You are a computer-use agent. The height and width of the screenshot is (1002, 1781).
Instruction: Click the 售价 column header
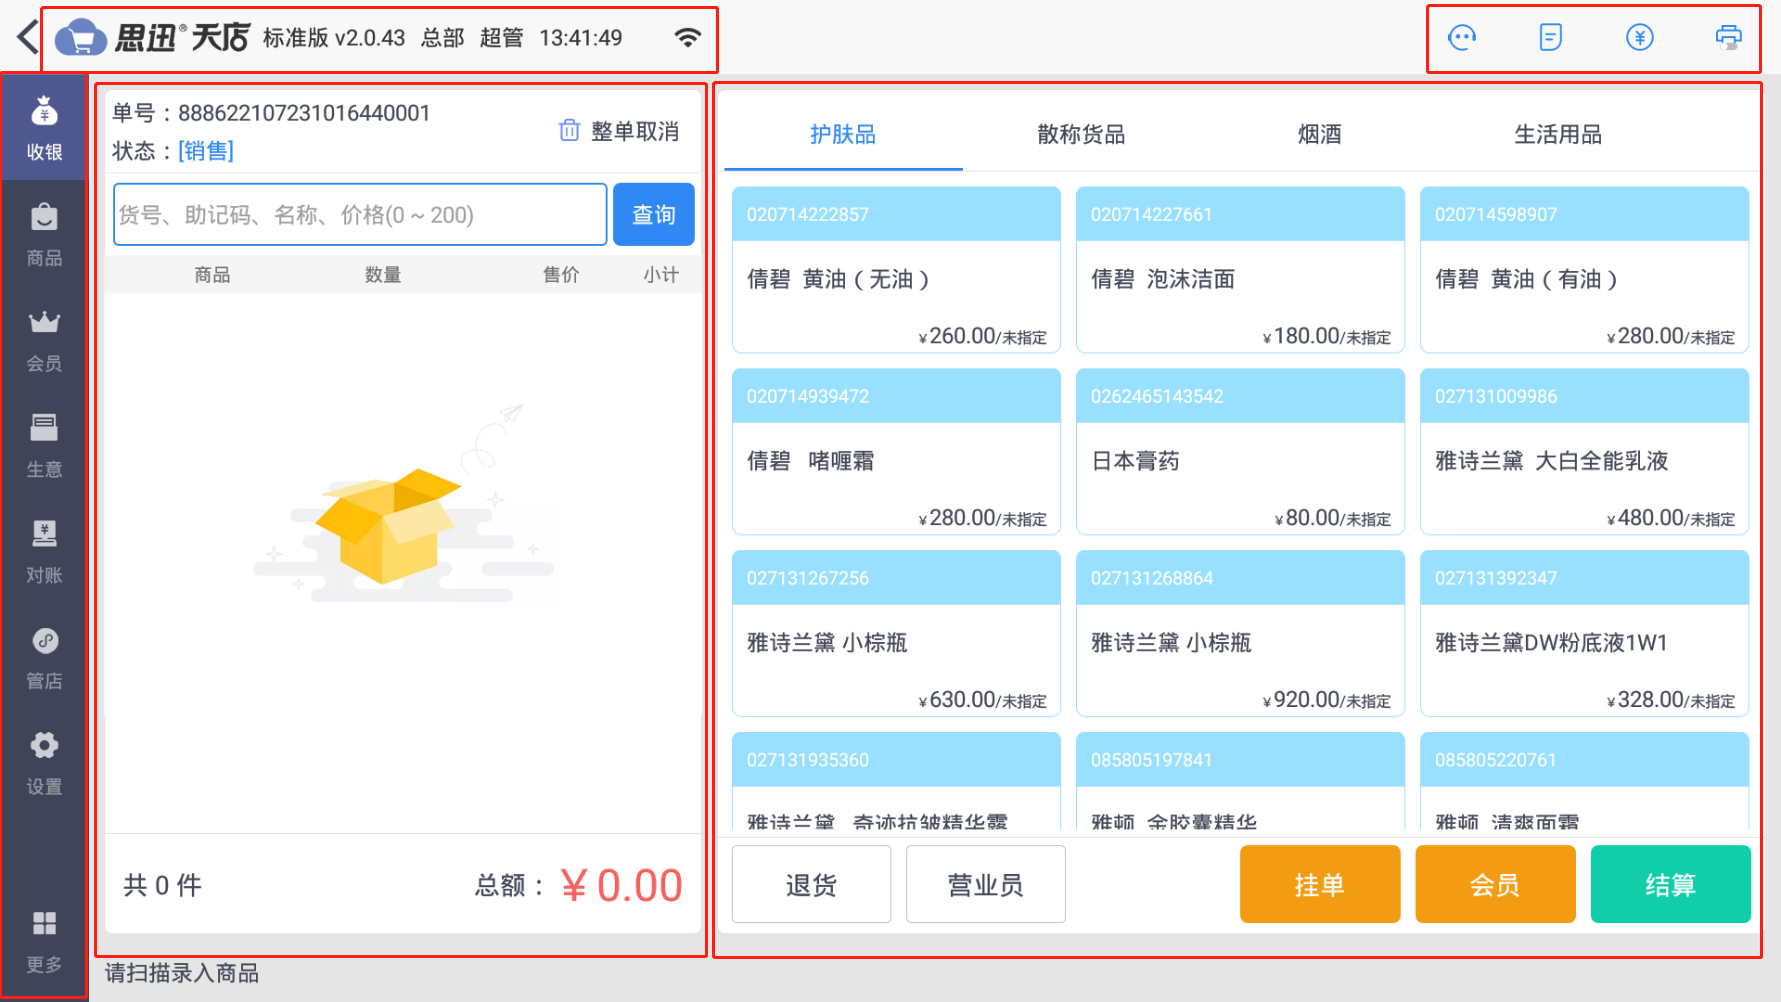click(x=561, y=275)
